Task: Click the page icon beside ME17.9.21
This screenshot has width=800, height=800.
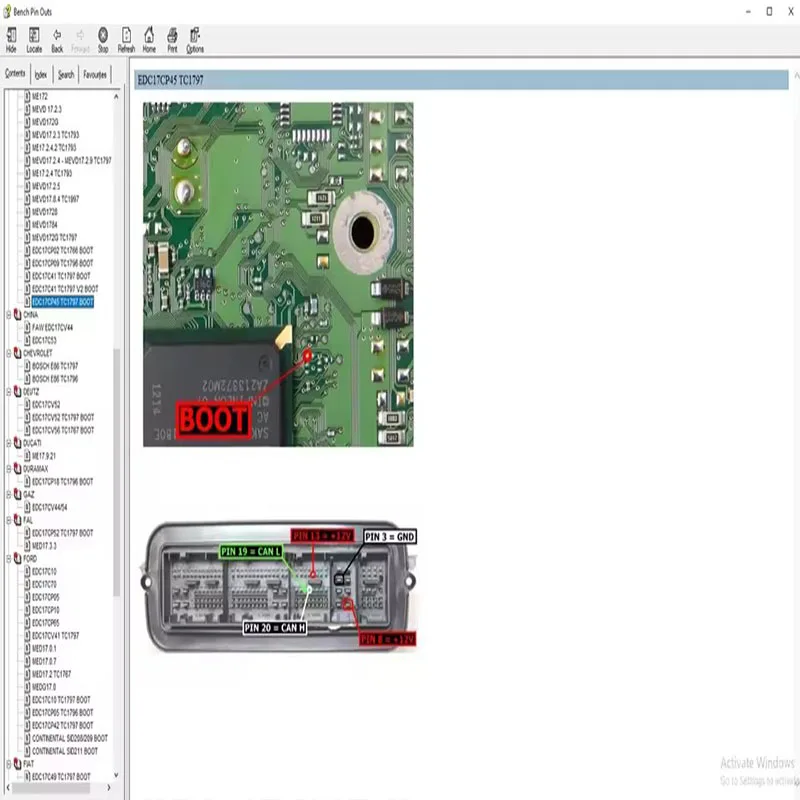Action: tap(28, 454)
